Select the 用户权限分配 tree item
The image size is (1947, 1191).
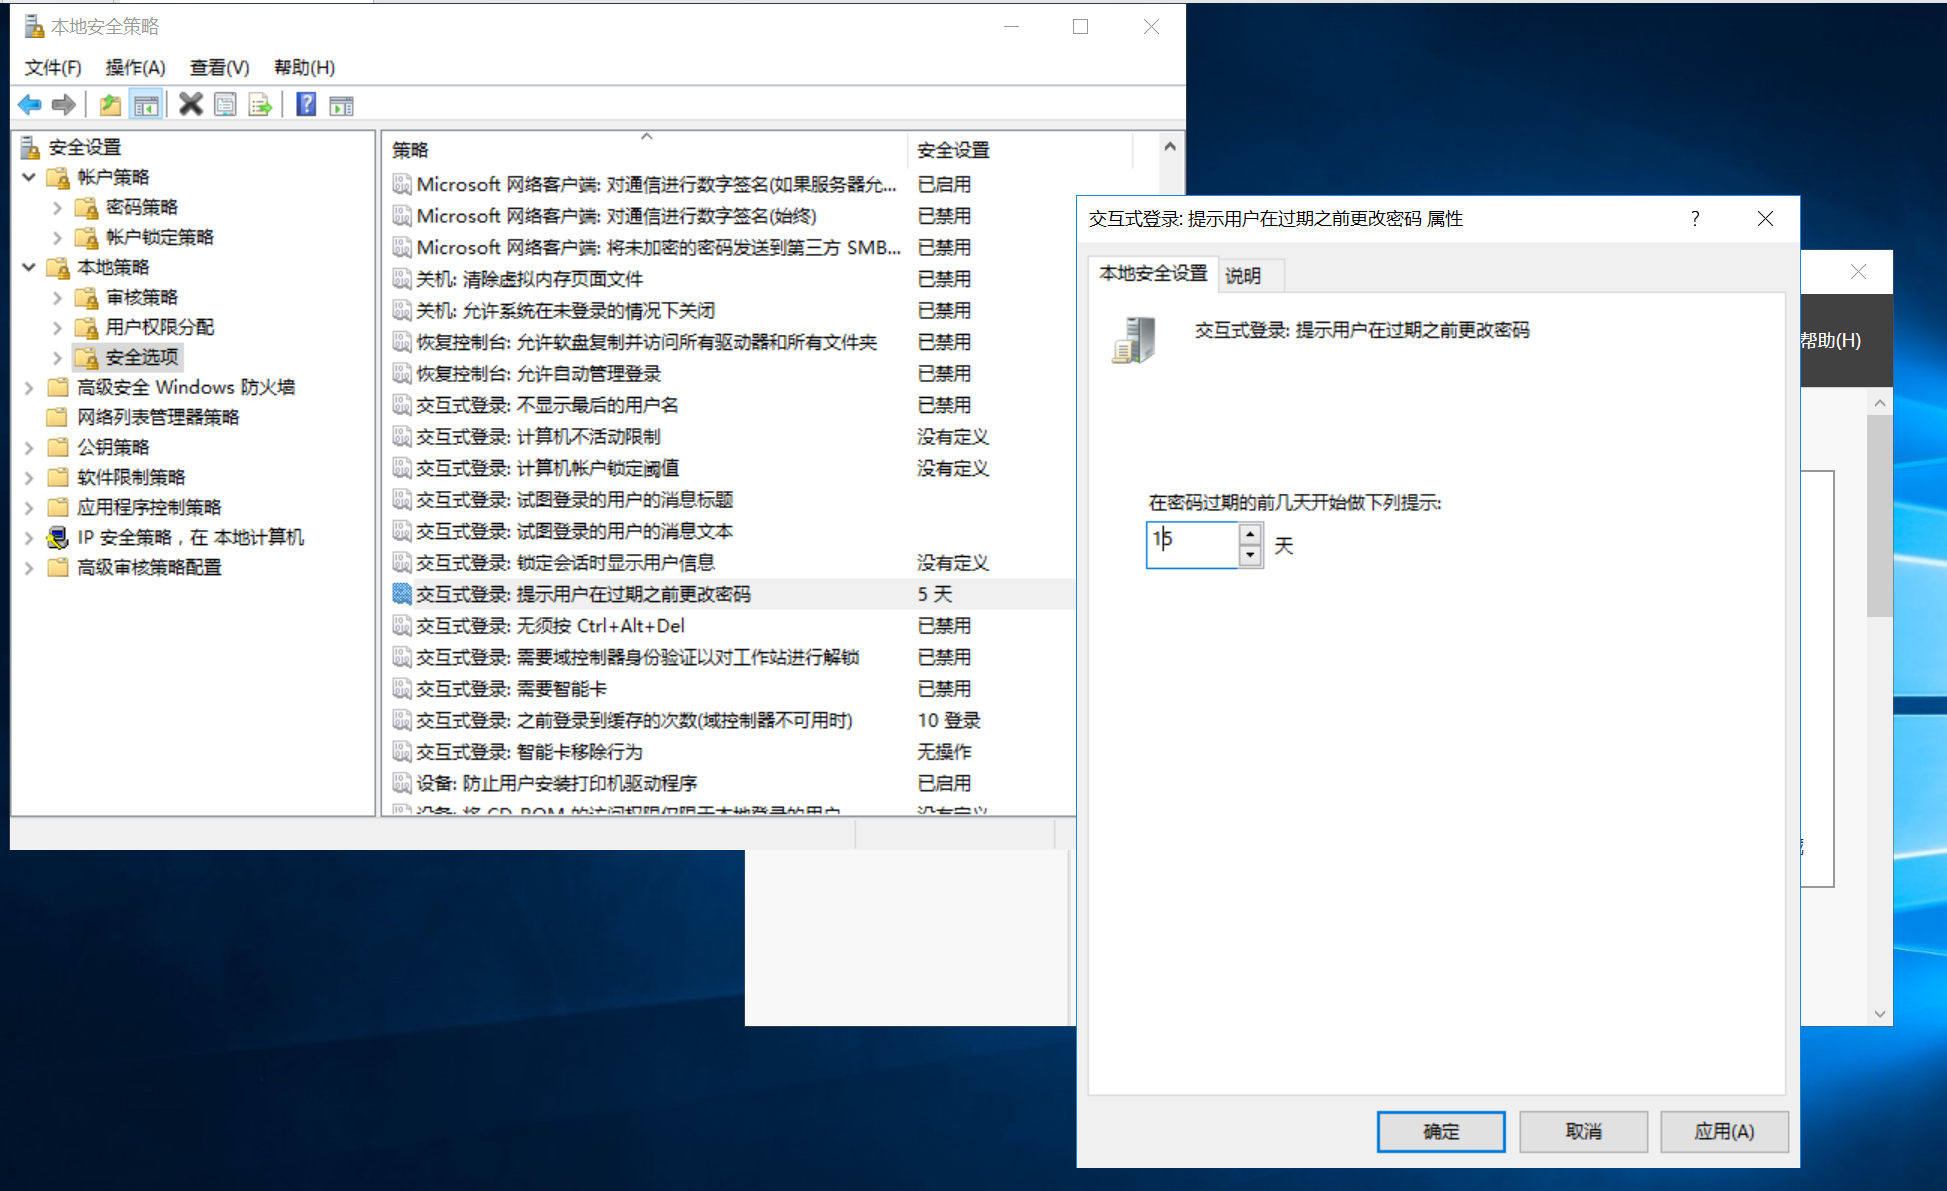pyautogui.click(x=159, y=327)
